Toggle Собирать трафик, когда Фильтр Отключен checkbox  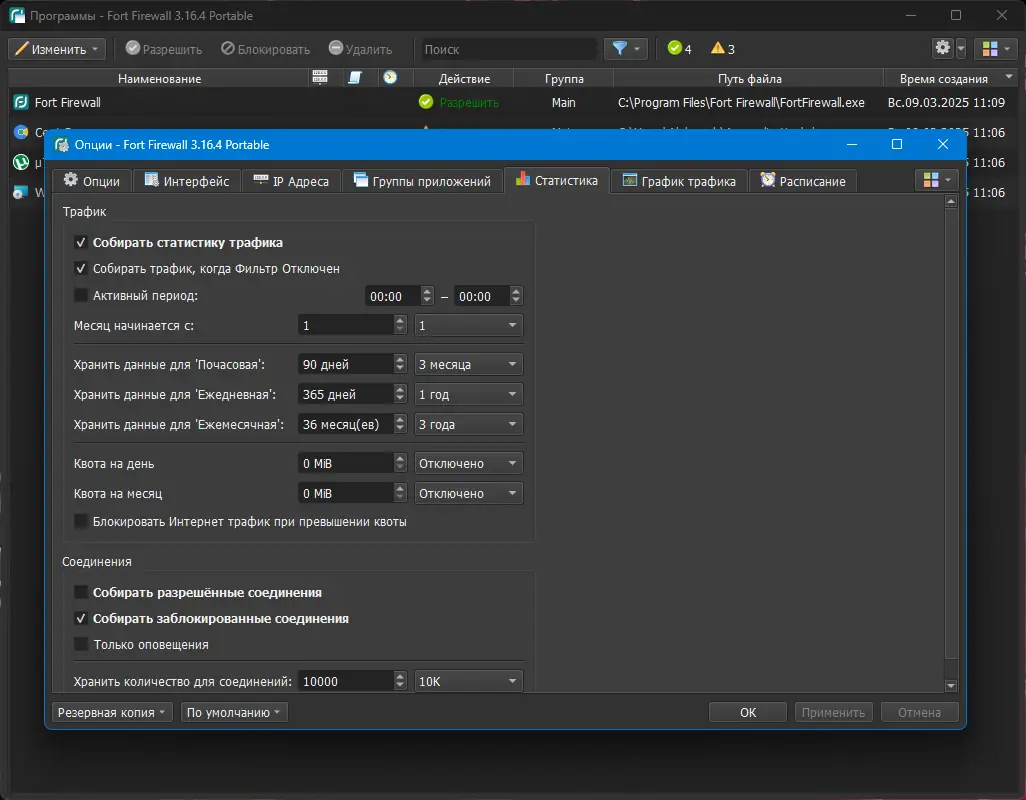point(81,269)
